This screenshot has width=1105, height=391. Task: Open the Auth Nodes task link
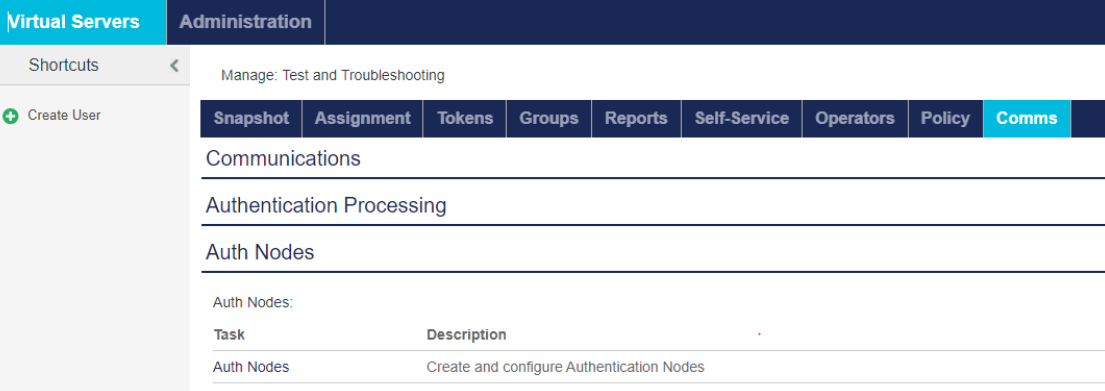pos(251,367)
